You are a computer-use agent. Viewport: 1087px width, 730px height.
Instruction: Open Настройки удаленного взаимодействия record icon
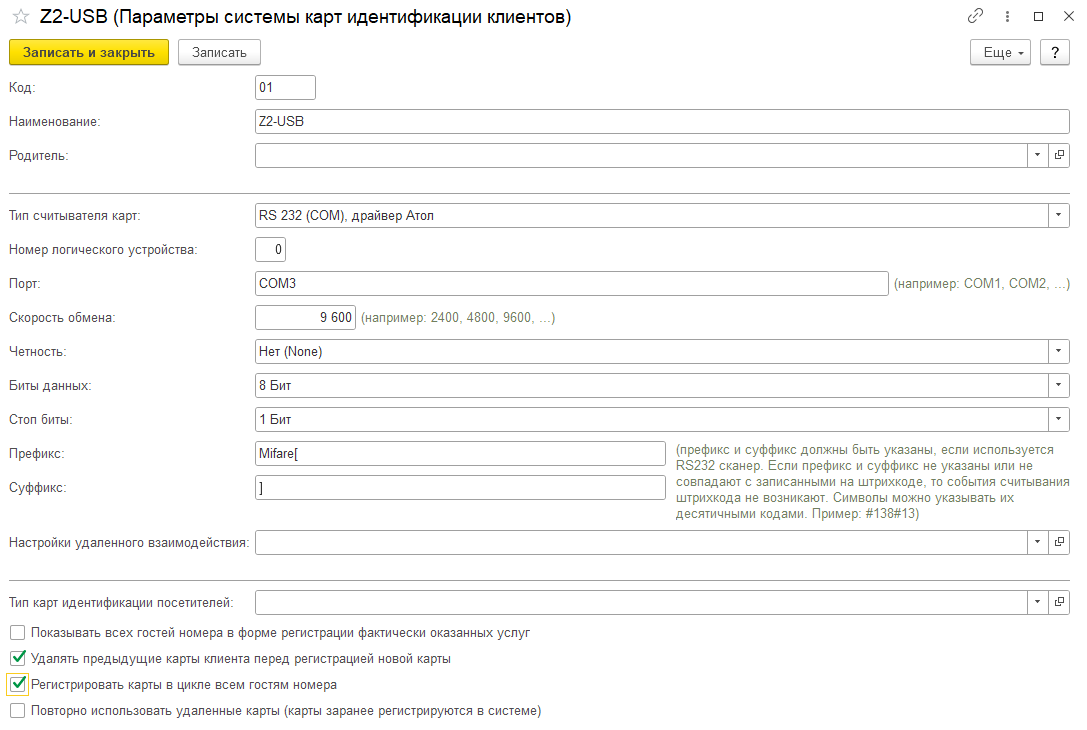[x=1059, y=542]
